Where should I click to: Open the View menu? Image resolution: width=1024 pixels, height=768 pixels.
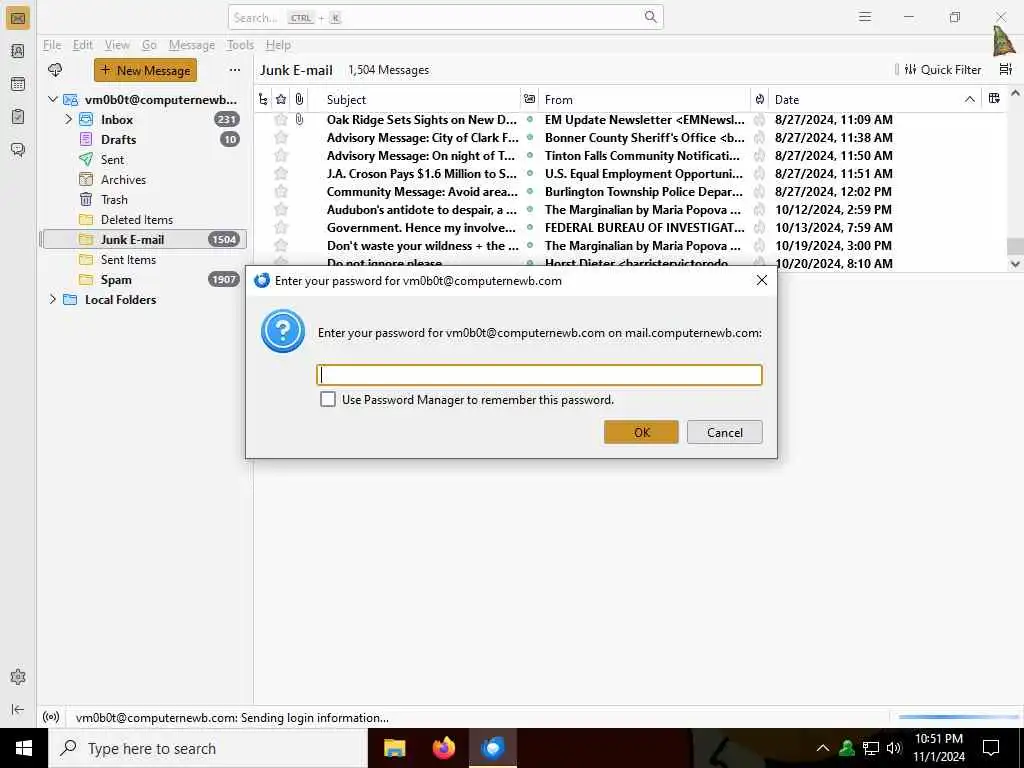(x=117, y=45)
